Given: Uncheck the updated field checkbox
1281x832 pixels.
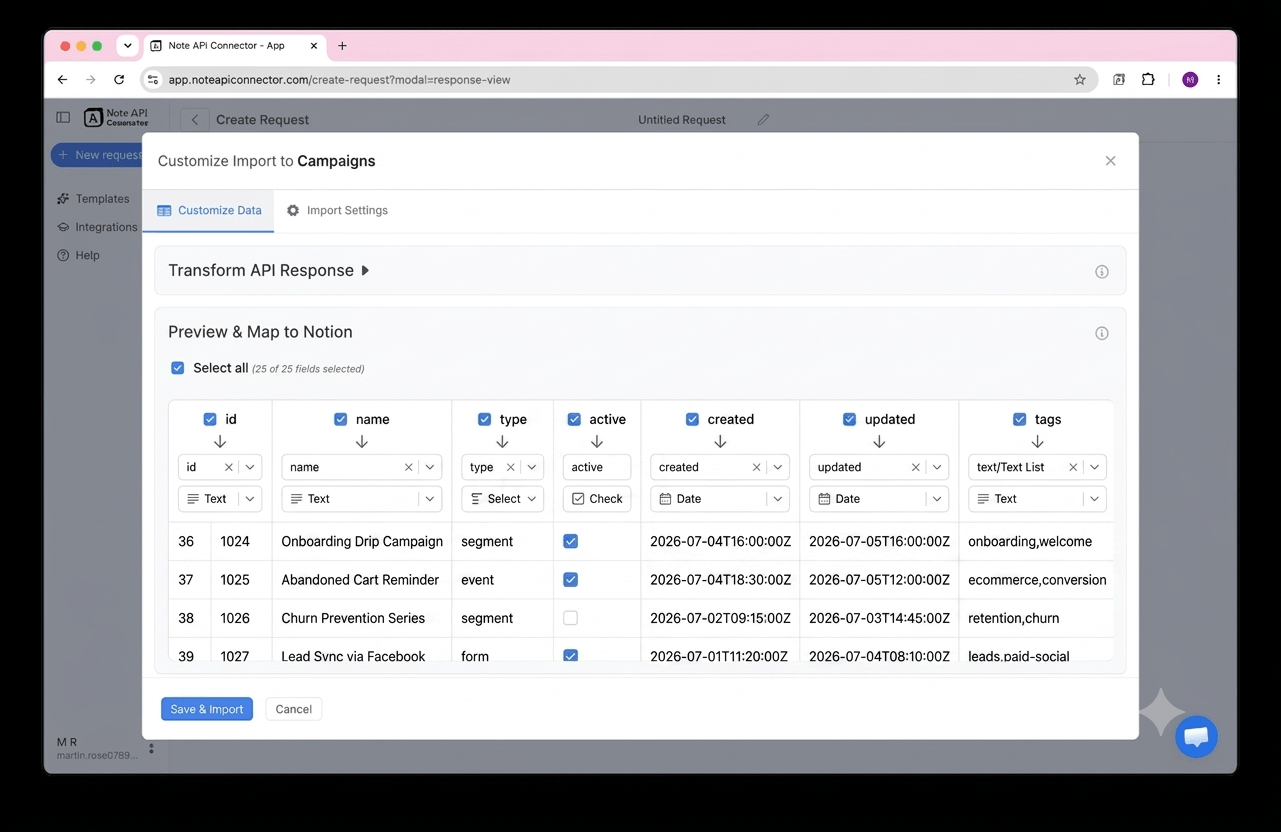Looking at the screenshot, I should (850, 419).
